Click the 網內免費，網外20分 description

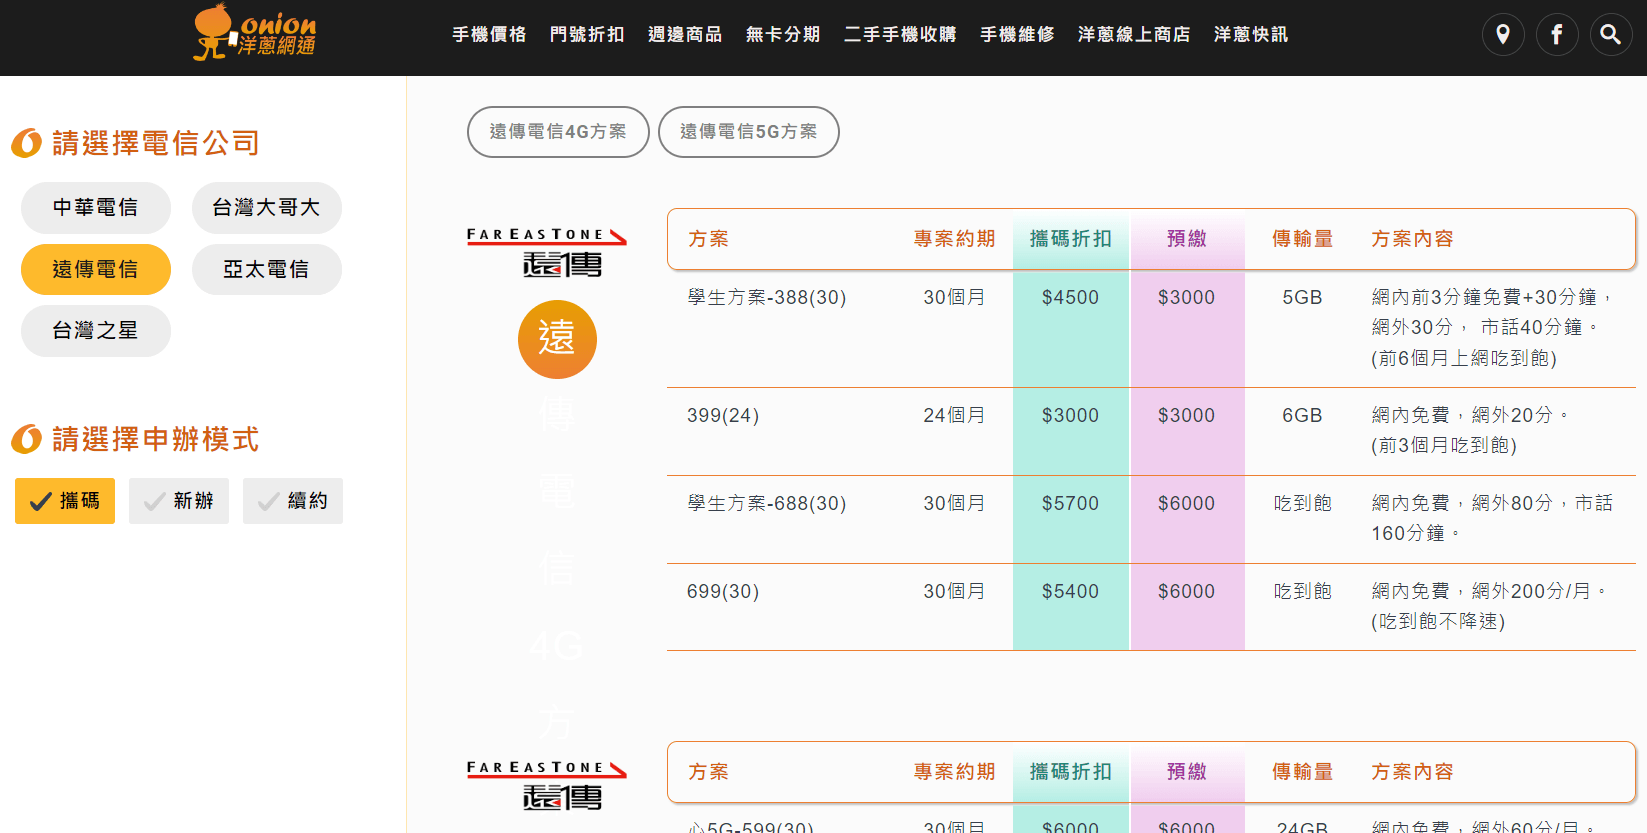point(1470,416)
